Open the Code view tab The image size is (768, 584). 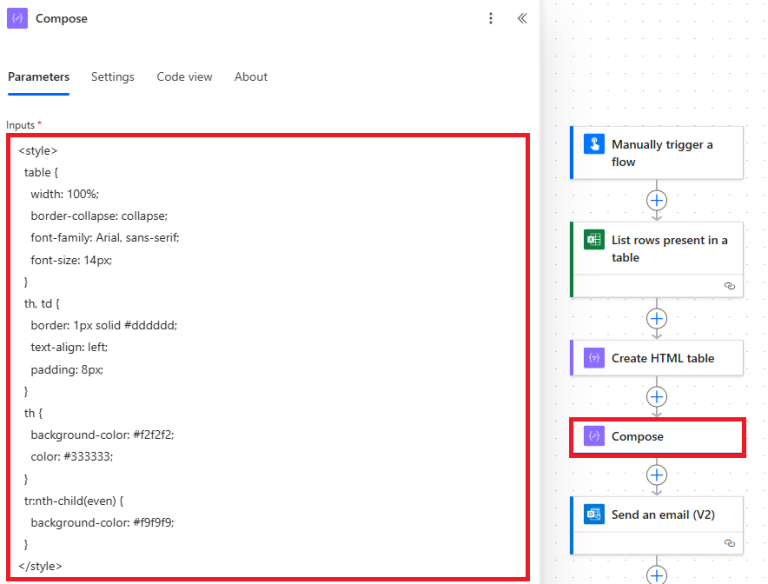[x=184, y=77]
